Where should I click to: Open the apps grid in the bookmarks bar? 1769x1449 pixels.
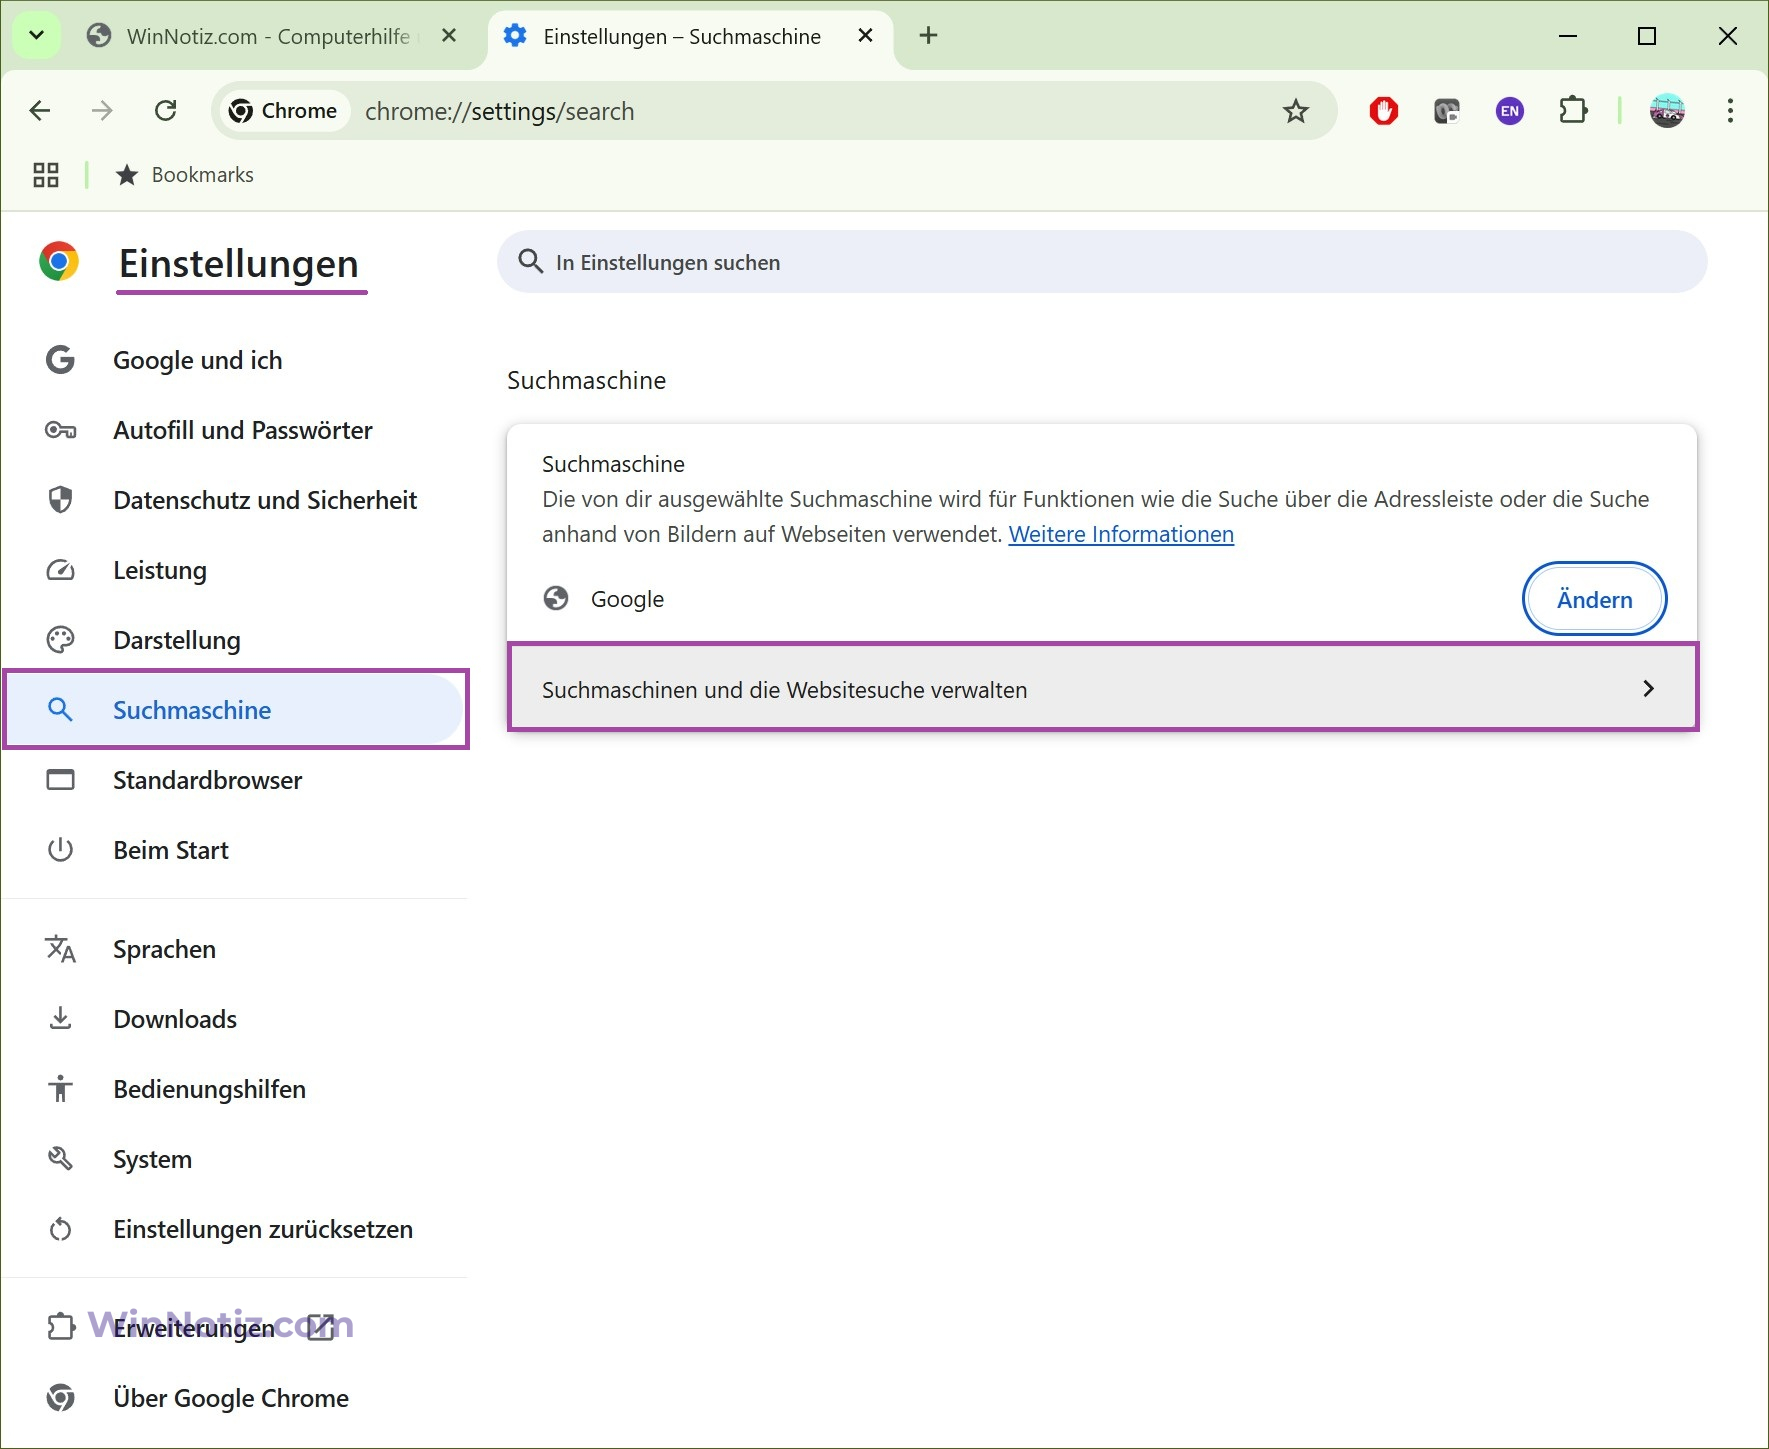(46, 175)
